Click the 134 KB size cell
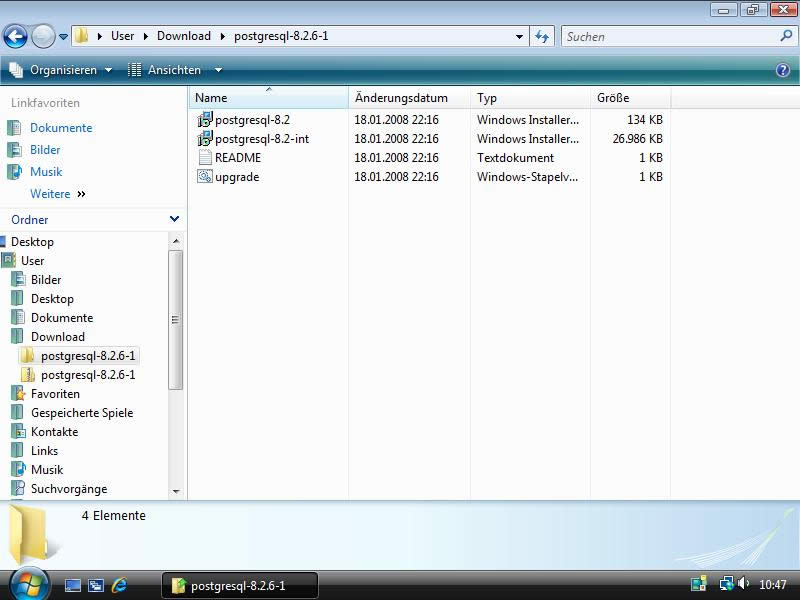The height and width of the screenshot is (600, 800). pyautogui.click(x=644, y=120)
